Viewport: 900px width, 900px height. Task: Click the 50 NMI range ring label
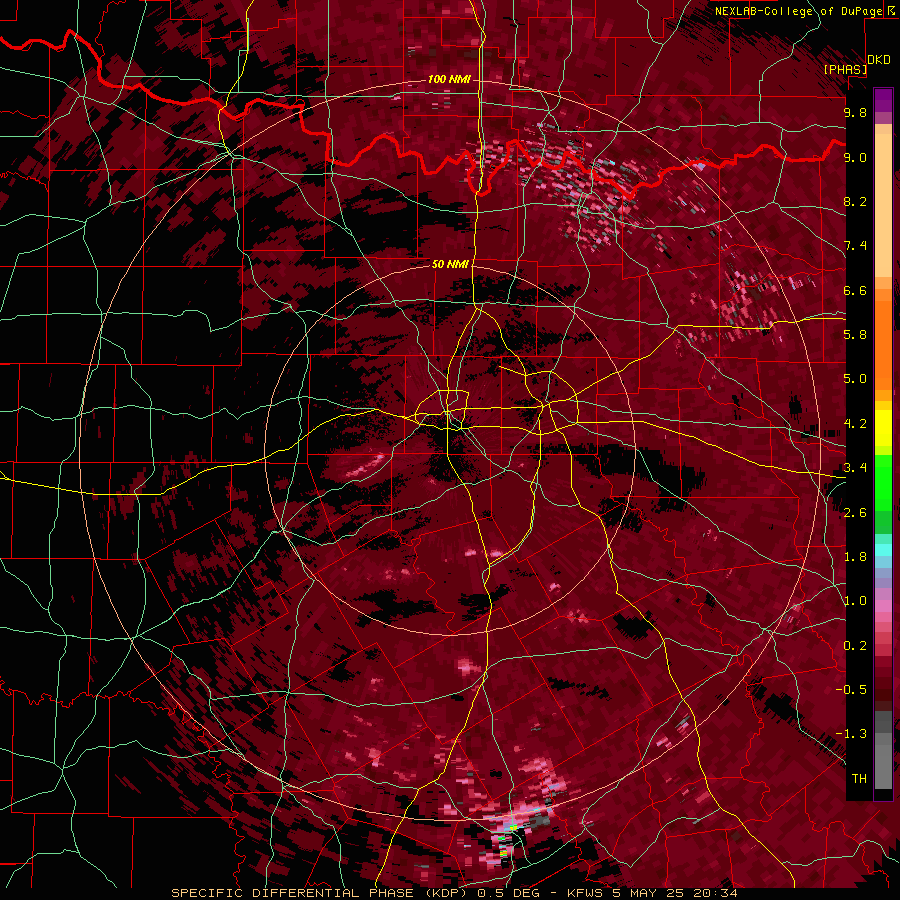click(x=450, y=264)
